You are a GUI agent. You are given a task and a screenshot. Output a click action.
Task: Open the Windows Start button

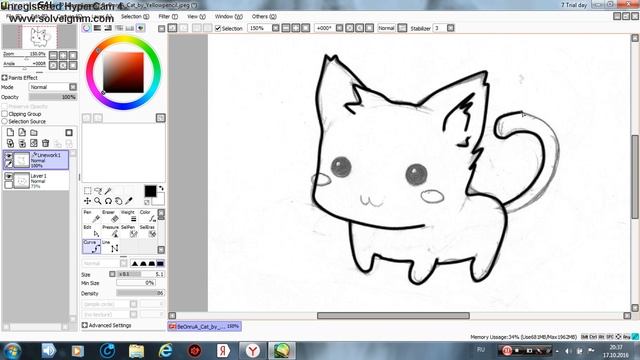(x=12, y=351)
